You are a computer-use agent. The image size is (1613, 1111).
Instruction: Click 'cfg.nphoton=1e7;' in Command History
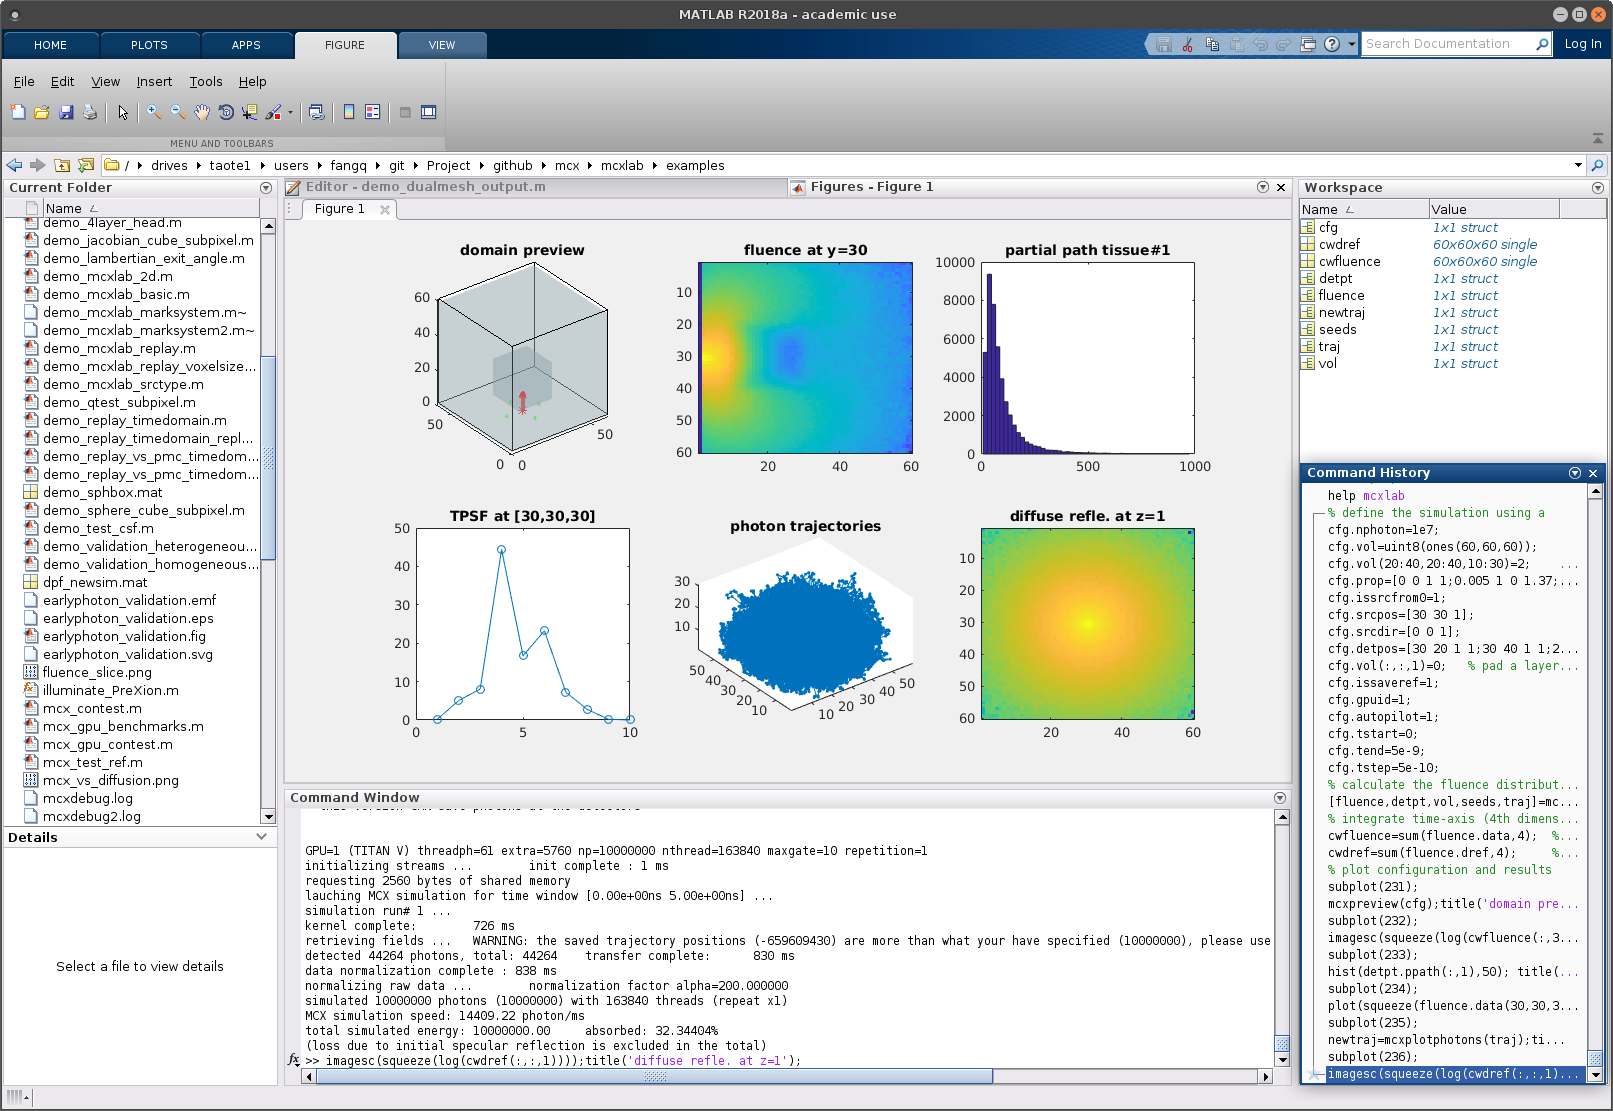tap(1383, 530)
